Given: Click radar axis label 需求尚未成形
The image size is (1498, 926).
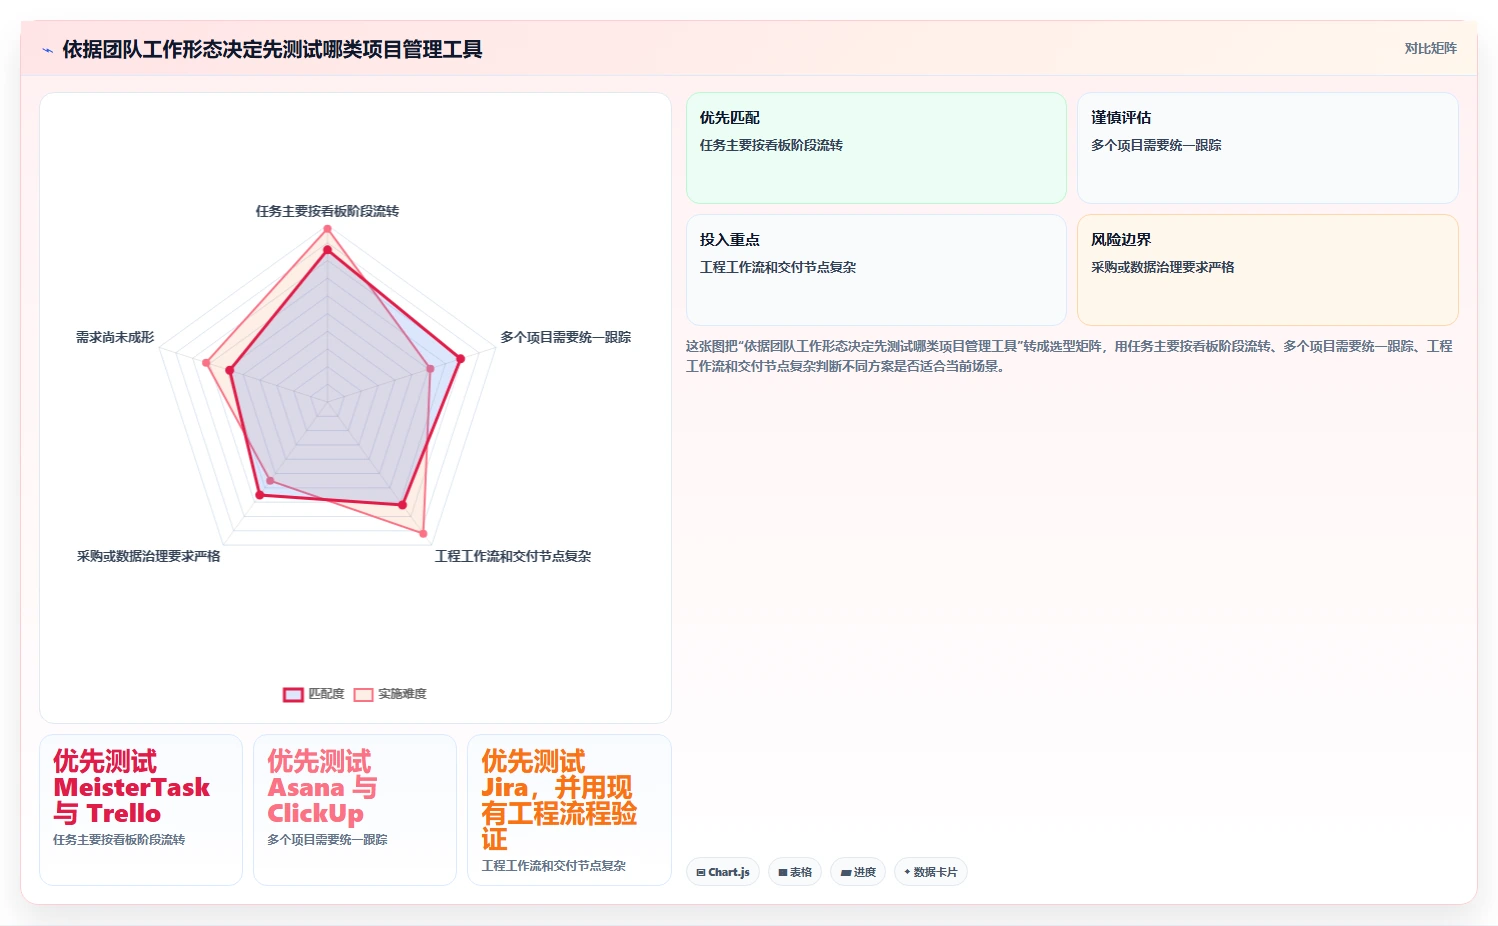Looking at the screenshot, I should 115,337.
